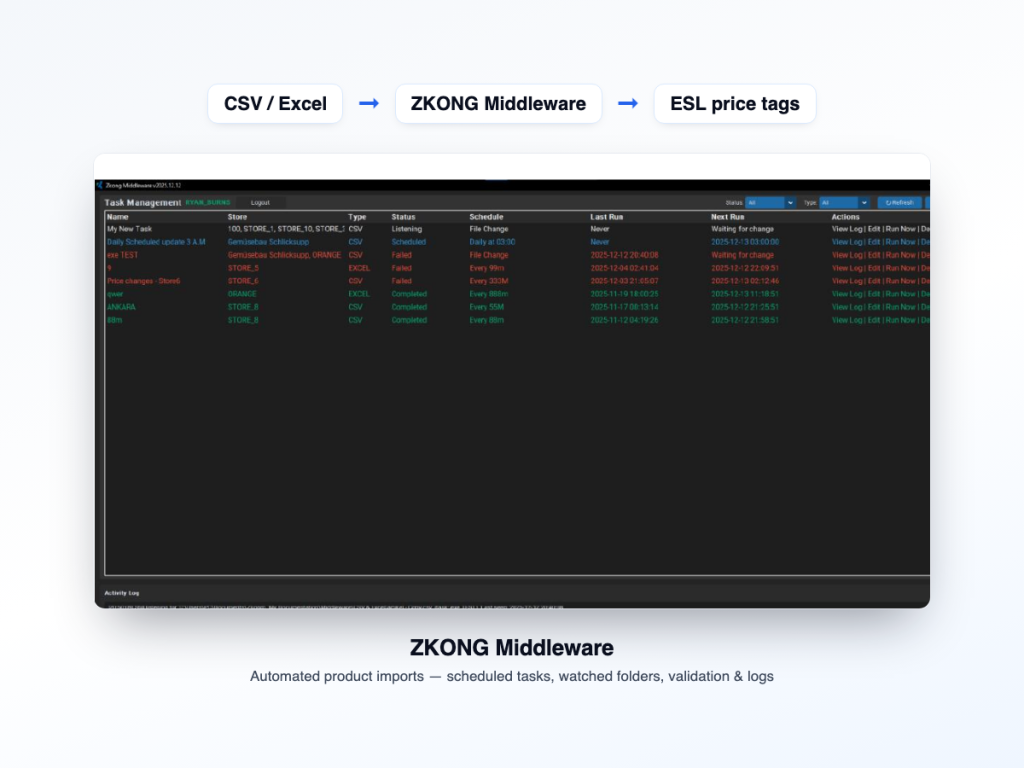Click the Actions column header
Image resolution: width=1024 pixels, height=768 pixels.
click(x=845, y=217)
